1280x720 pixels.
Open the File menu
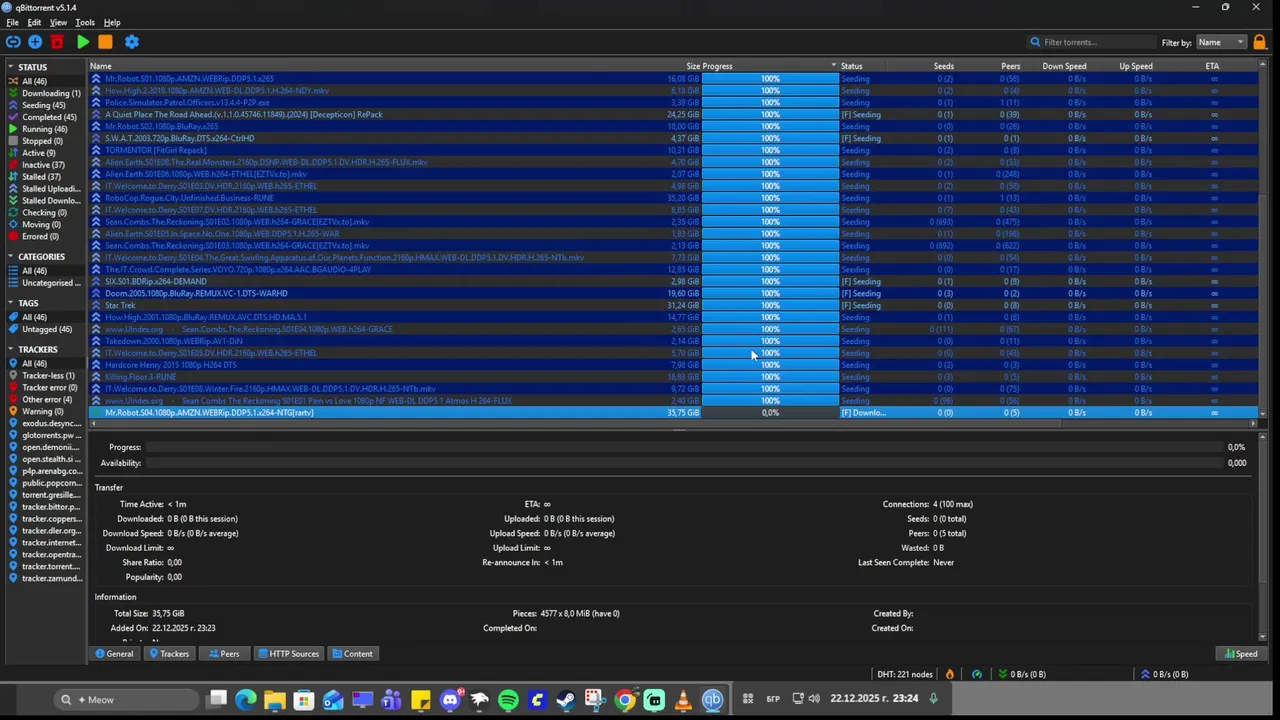pyautogui.click(x=13, y=22)
